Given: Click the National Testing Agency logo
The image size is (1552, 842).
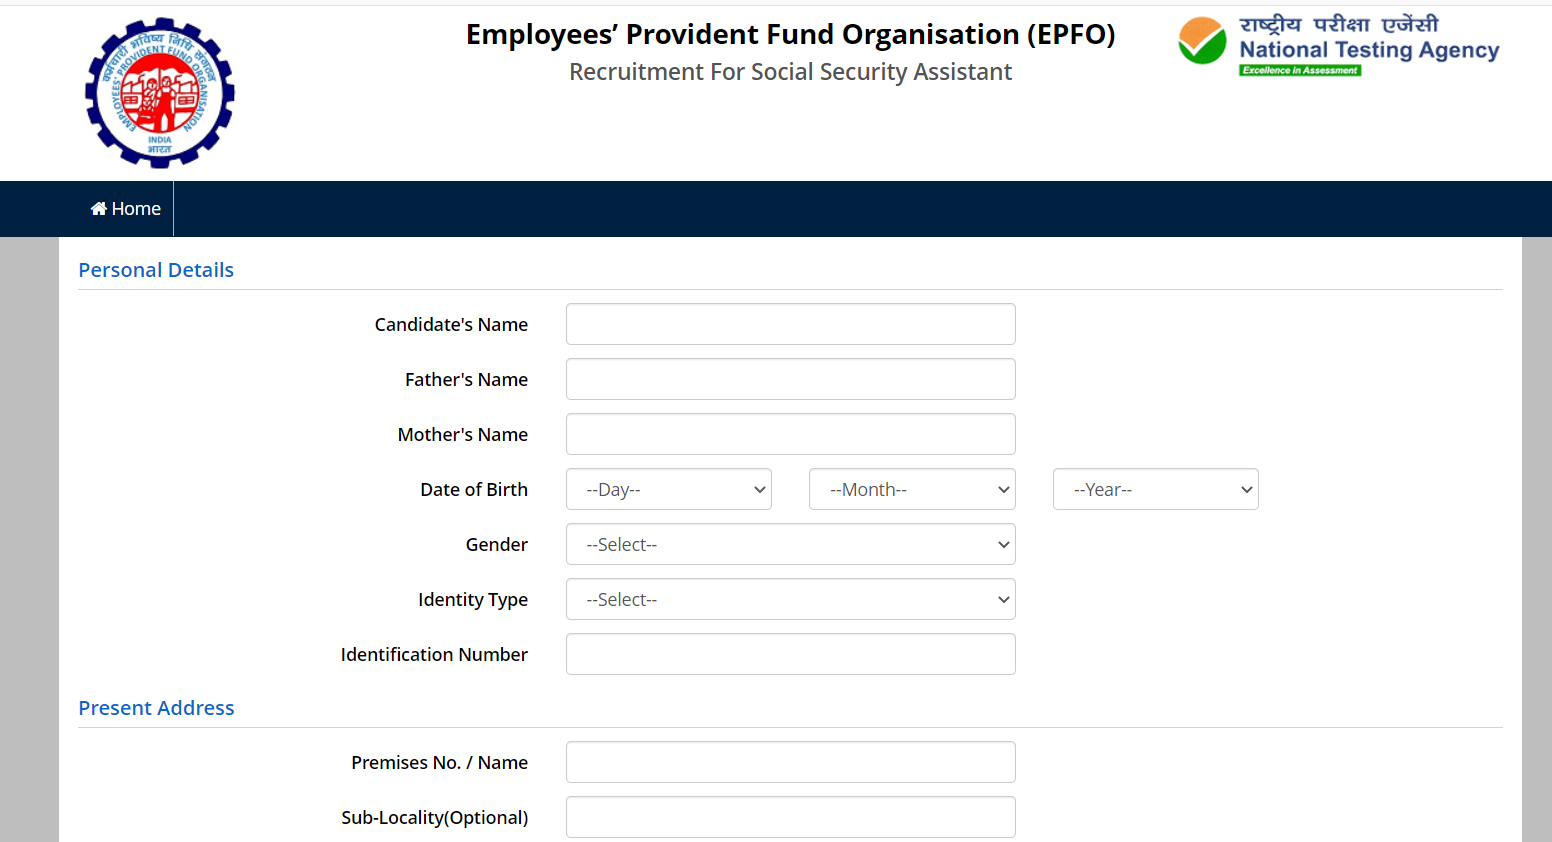Looking at the screenshot, I should pos(1338,42).
